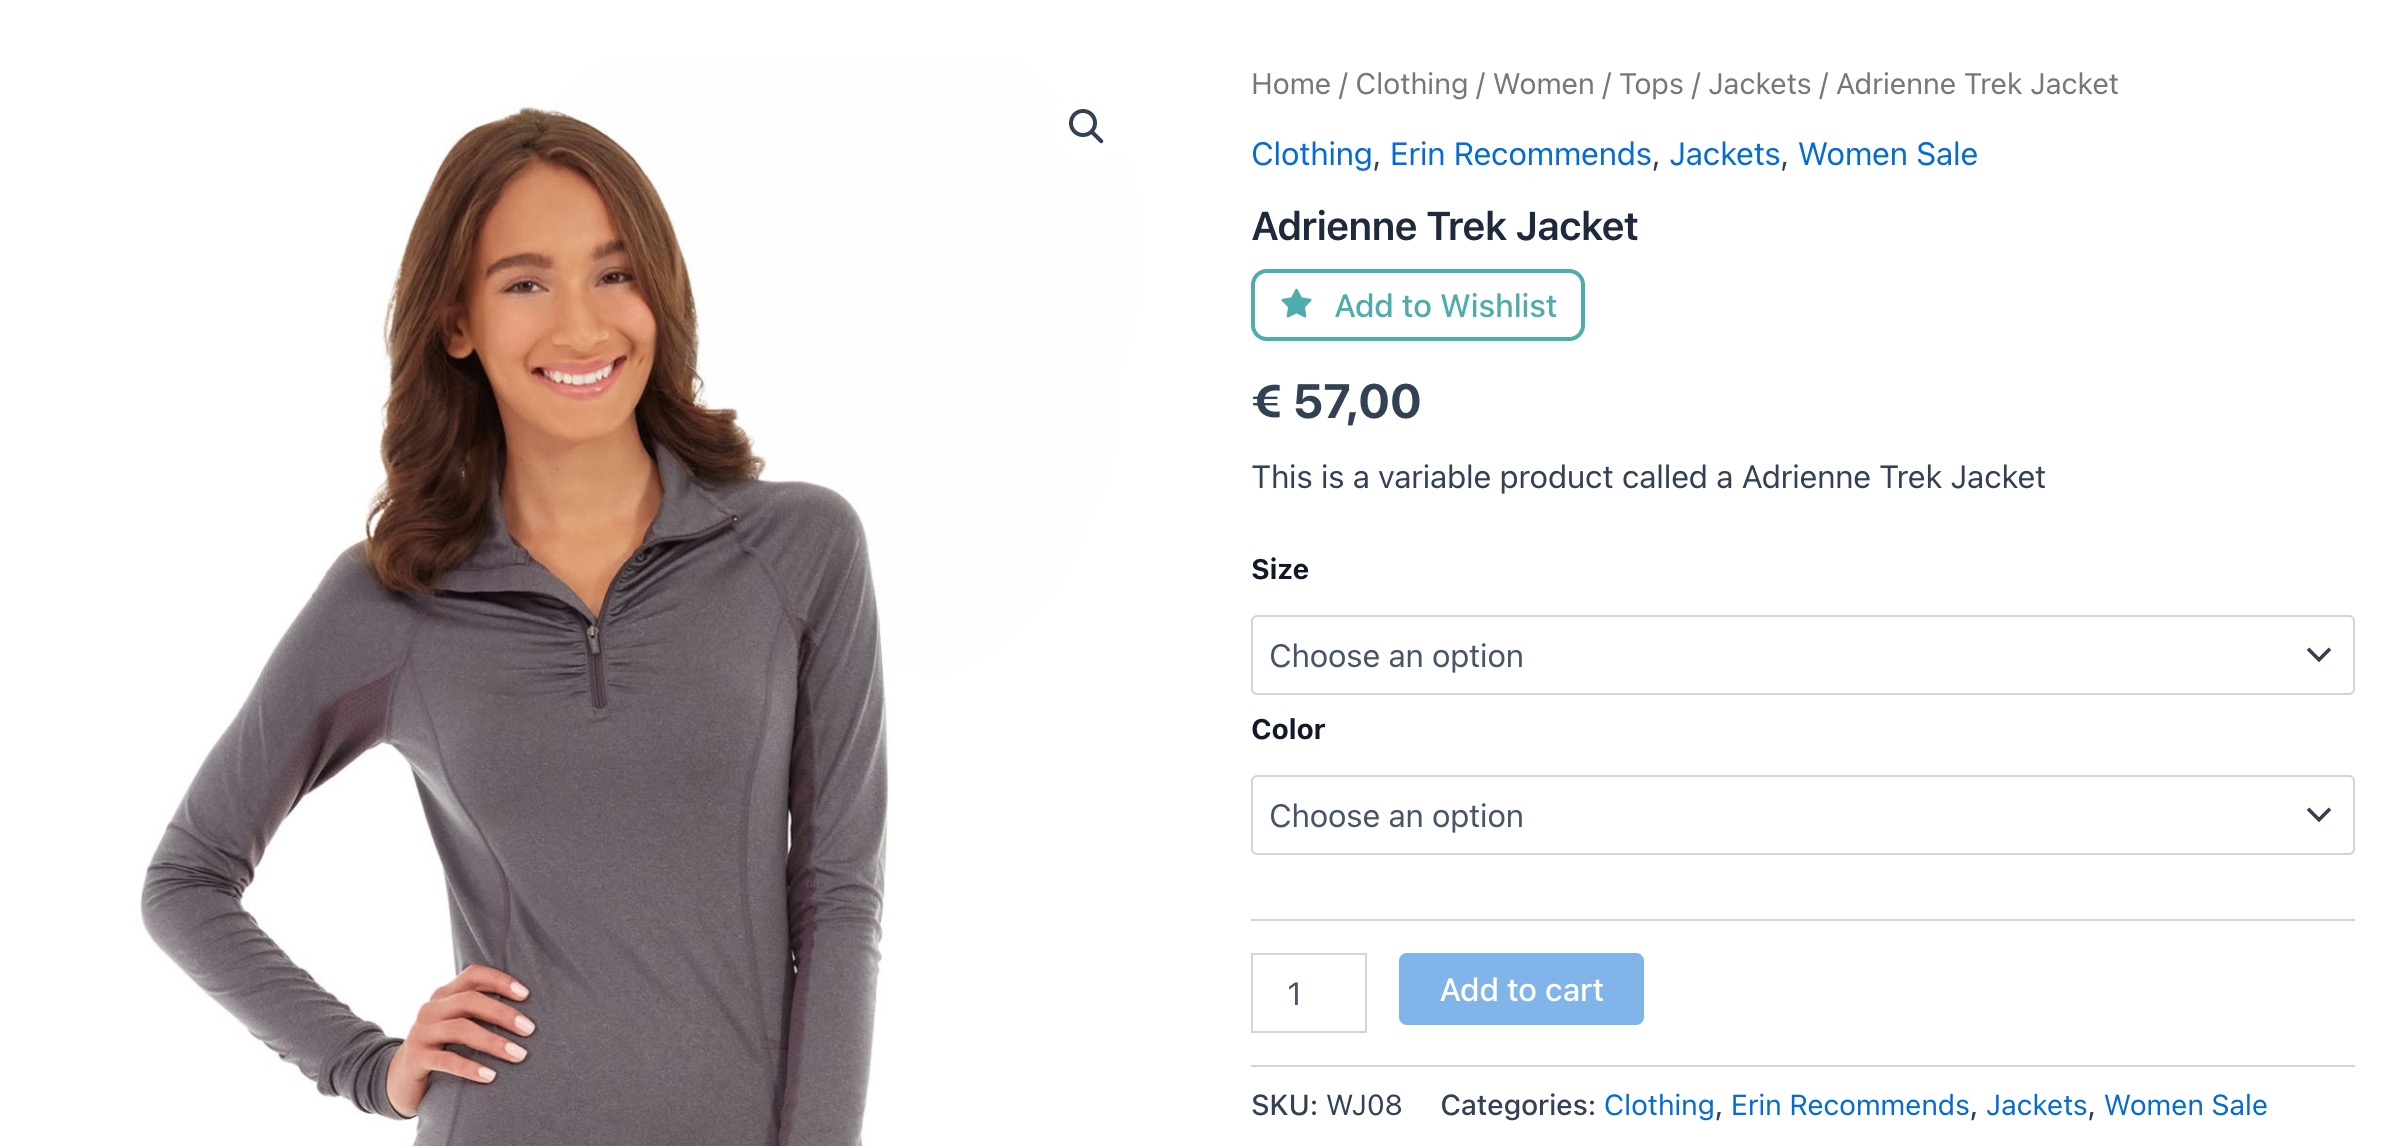Viewport: 2390px width, 1146px height.
Task: Select Clothing in the bottom Categories row
Action: pyautogui.click(x=1659, y=1105)
